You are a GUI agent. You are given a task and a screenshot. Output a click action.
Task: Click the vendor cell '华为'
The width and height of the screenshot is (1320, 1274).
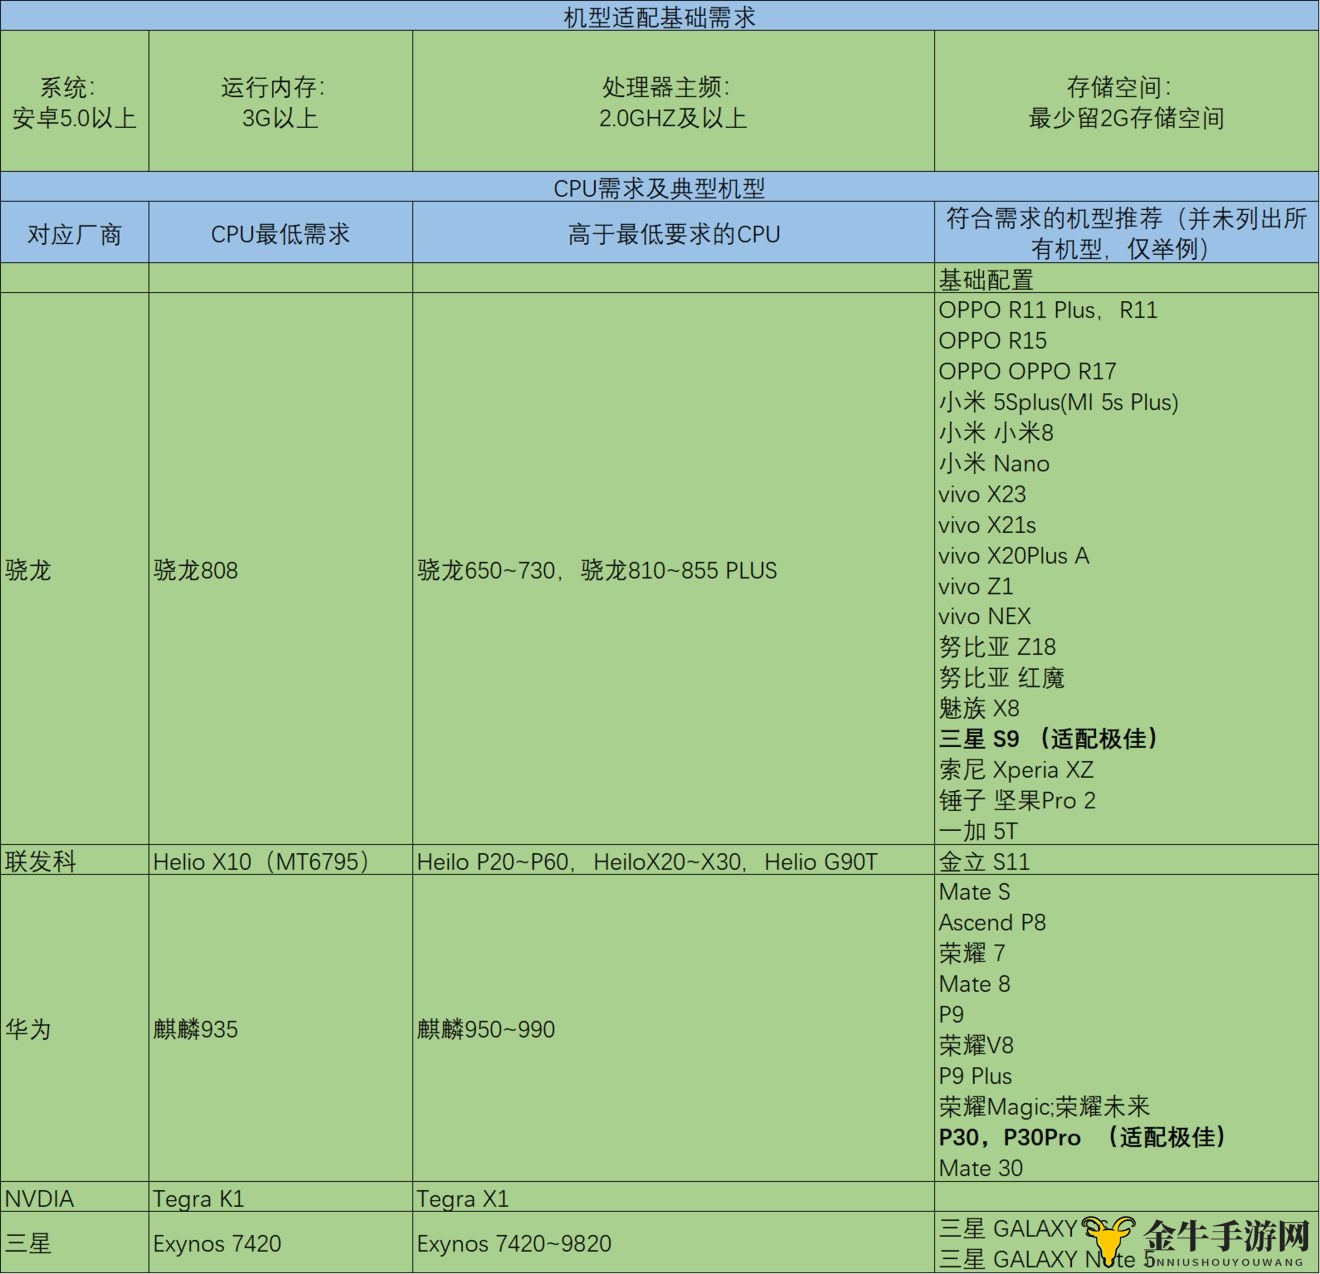point(75,1028)
